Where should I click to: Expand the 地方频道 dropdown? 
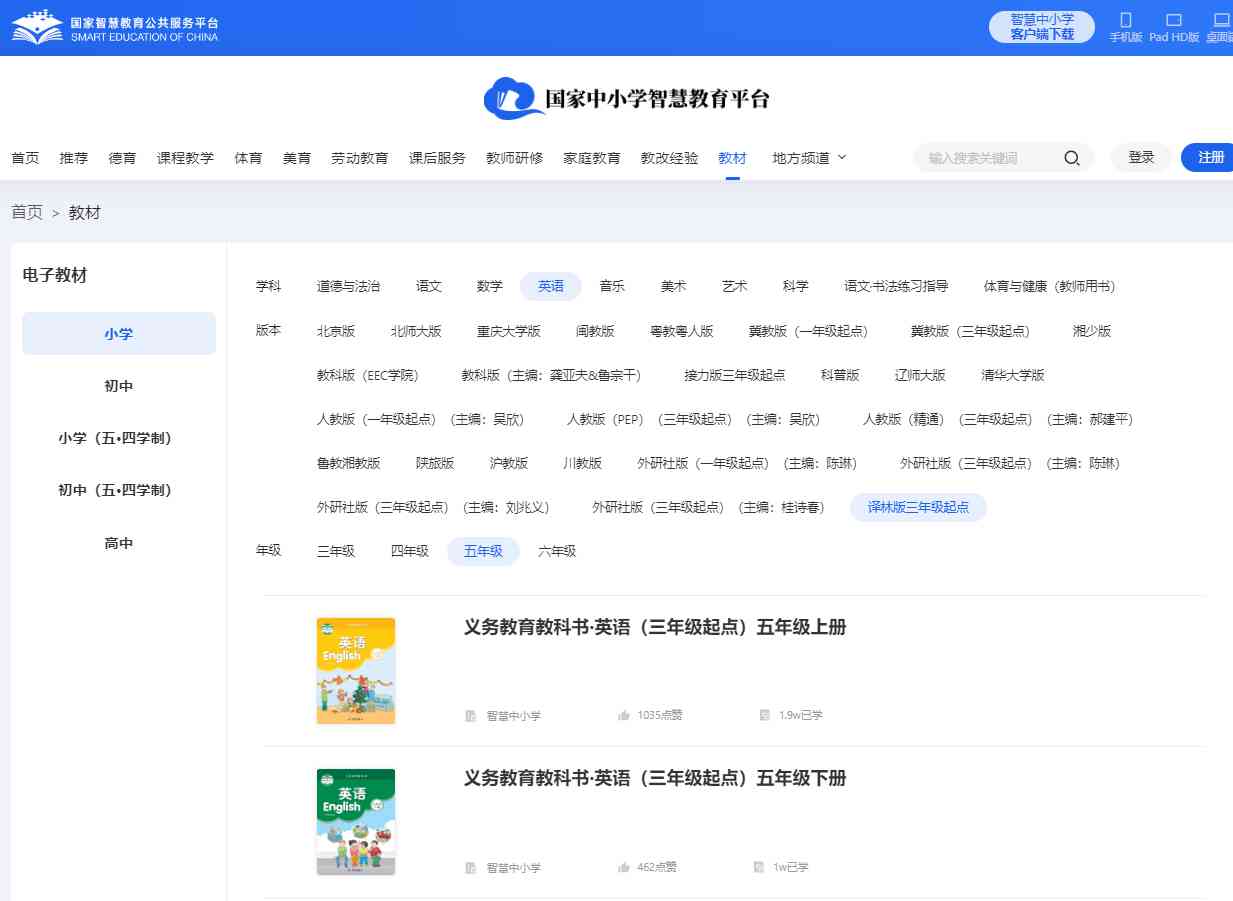(x=809, y=158)
